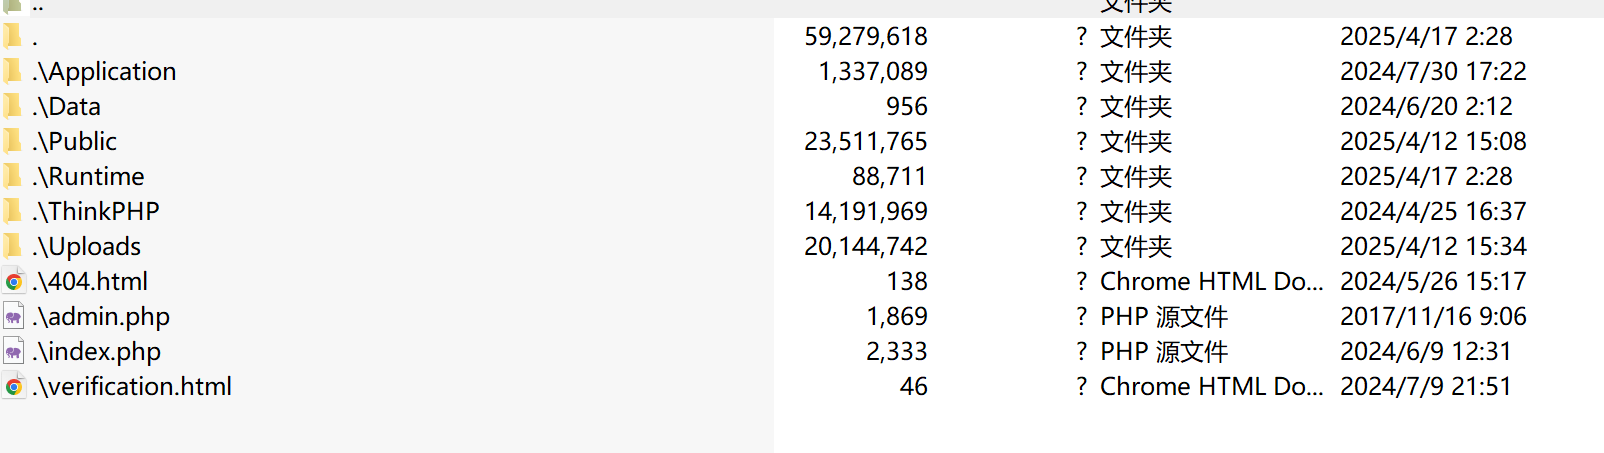Click the Chrome icon beside 404.html
1604x453 pixels.
point(13,282)
